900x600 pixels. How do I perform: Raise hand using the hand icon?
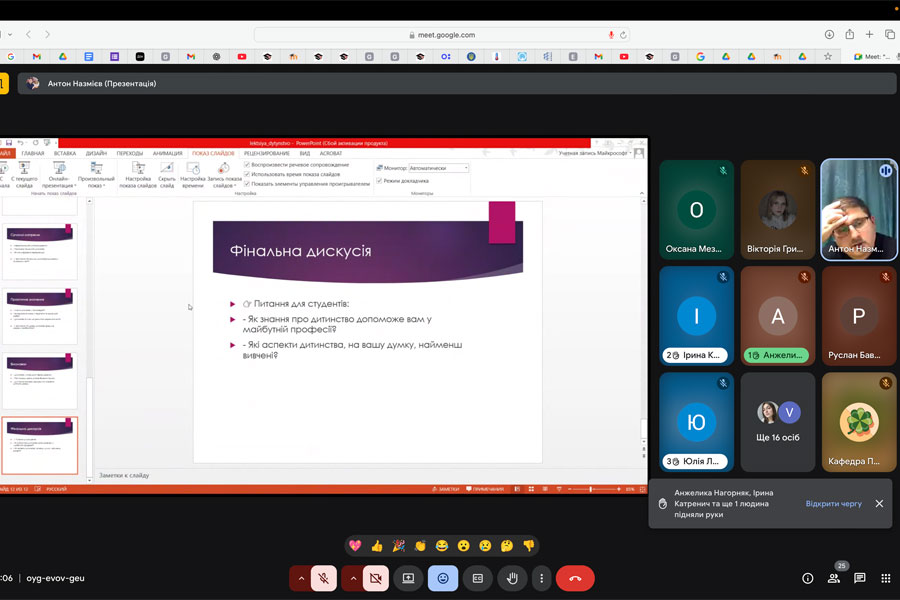[512, 578]
